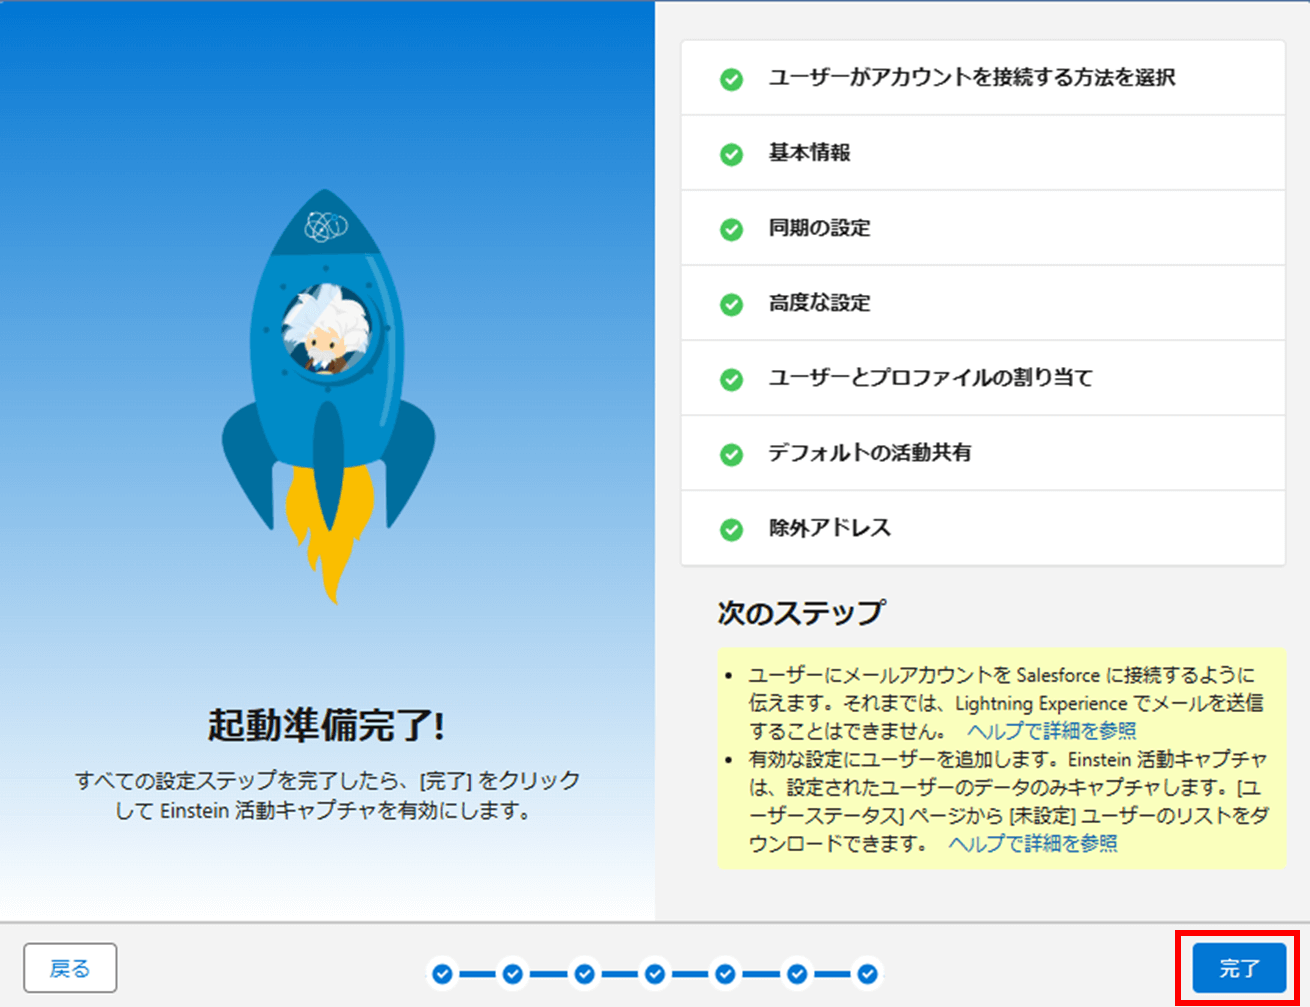Image resolution: width=1310 pixels, height=1007 pixels.
Task: Click the middle dot on the progress bar
Action: [655, 971]
